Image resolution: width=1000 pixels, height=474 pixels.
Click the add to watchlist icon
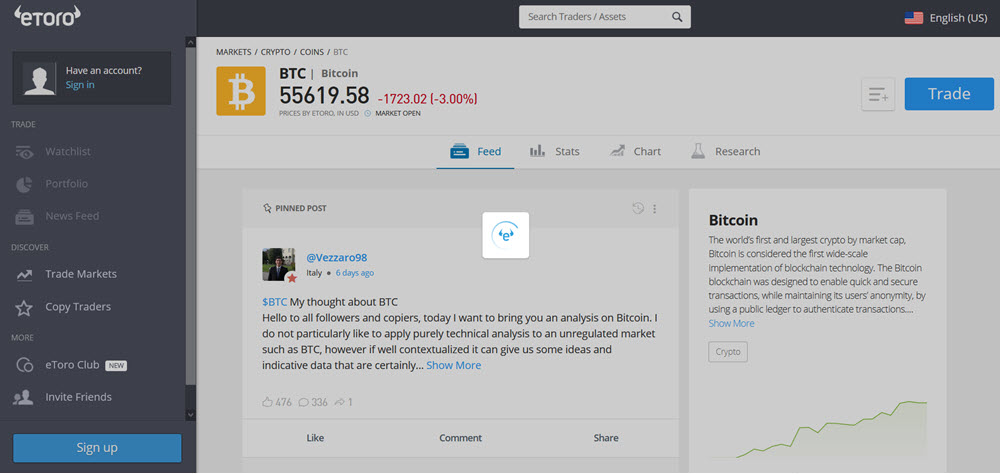pyautogui.click(x=878, y=94)
